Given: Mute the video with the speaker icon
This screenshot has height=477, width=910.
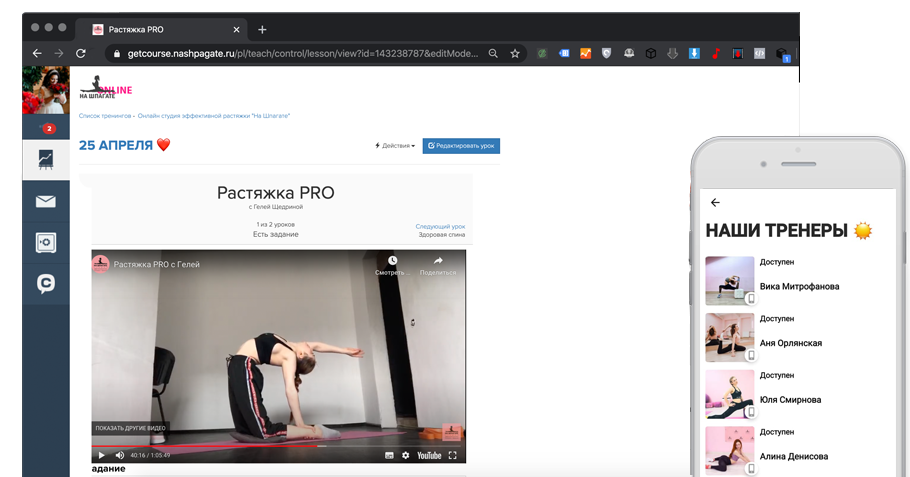Looking at the screenshot, I should tap(120, 456).
